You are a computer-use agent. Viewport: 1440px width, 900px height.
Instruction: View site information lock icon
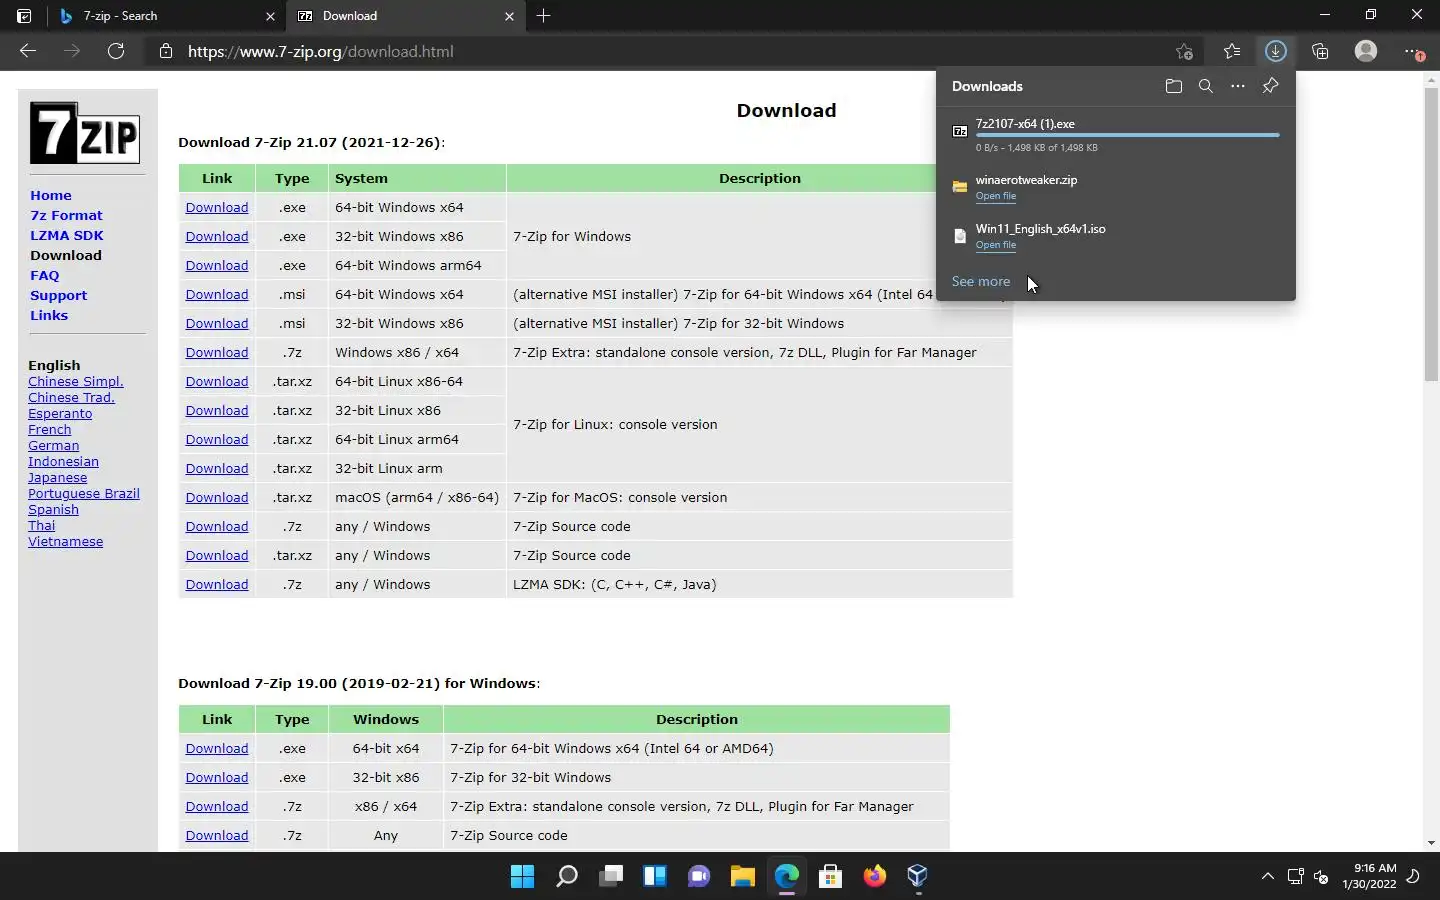click(x=166, y=51)
